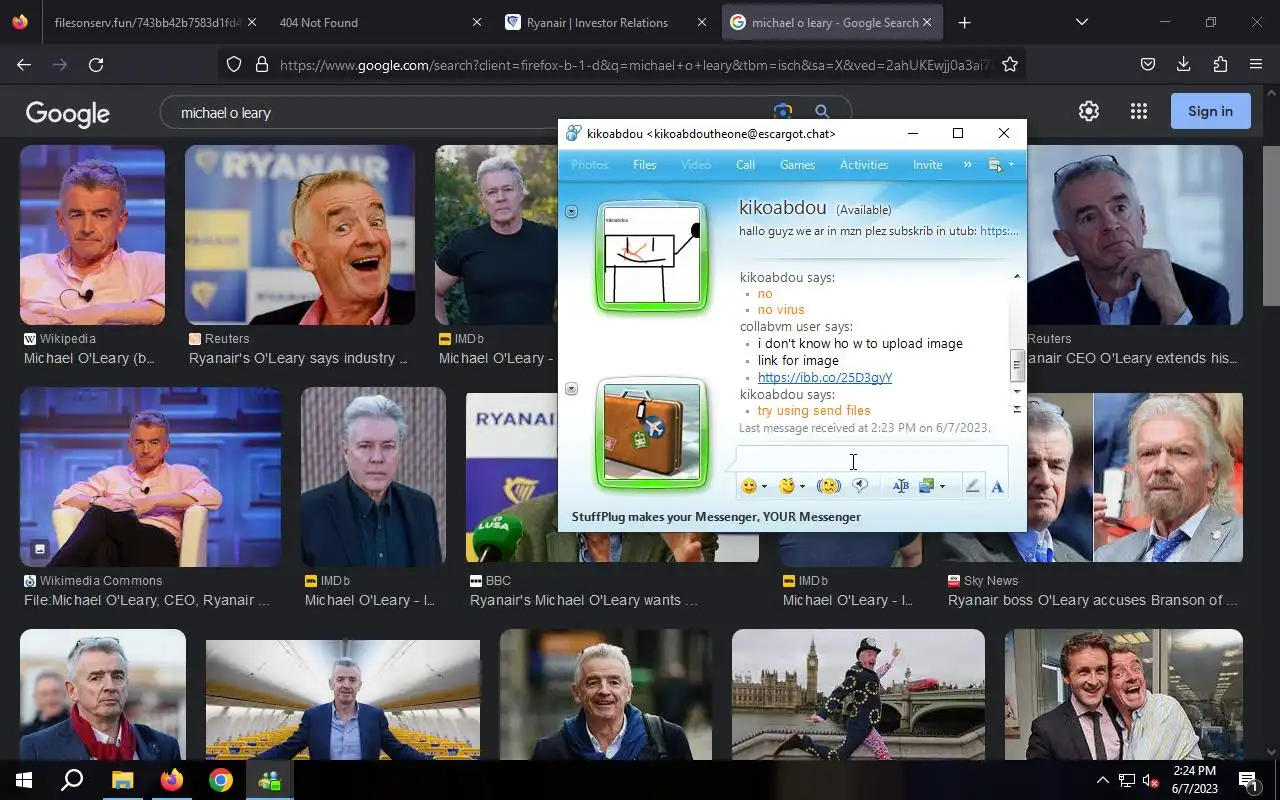
Task: Open the ibb.co link in chat
Action: (x=824, y=377)
